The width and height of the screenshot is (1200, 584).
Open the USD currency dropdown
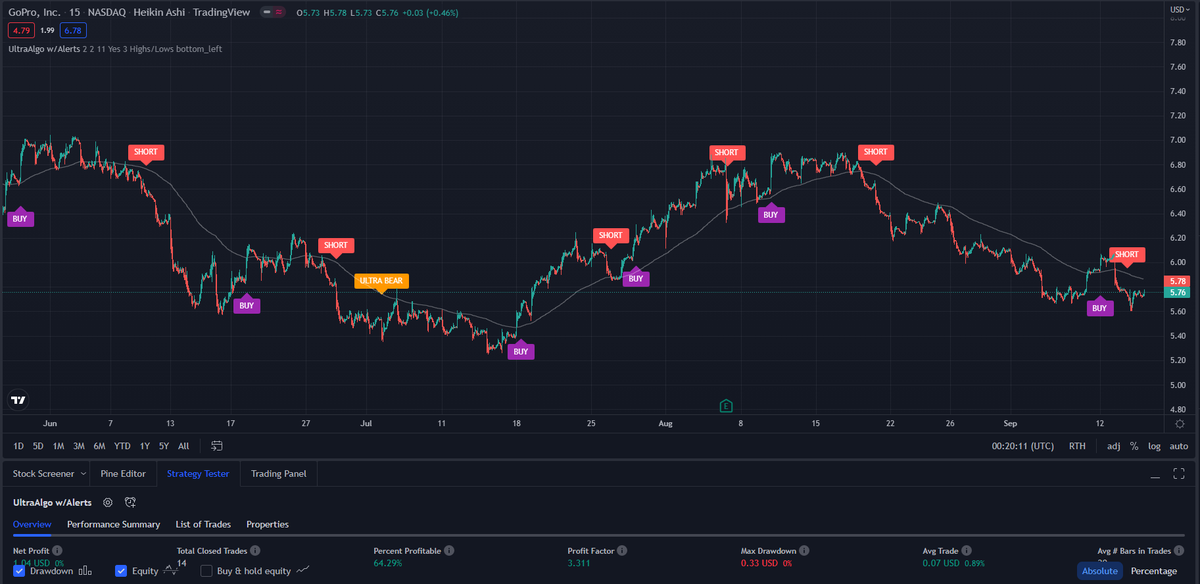(1178, 8)
